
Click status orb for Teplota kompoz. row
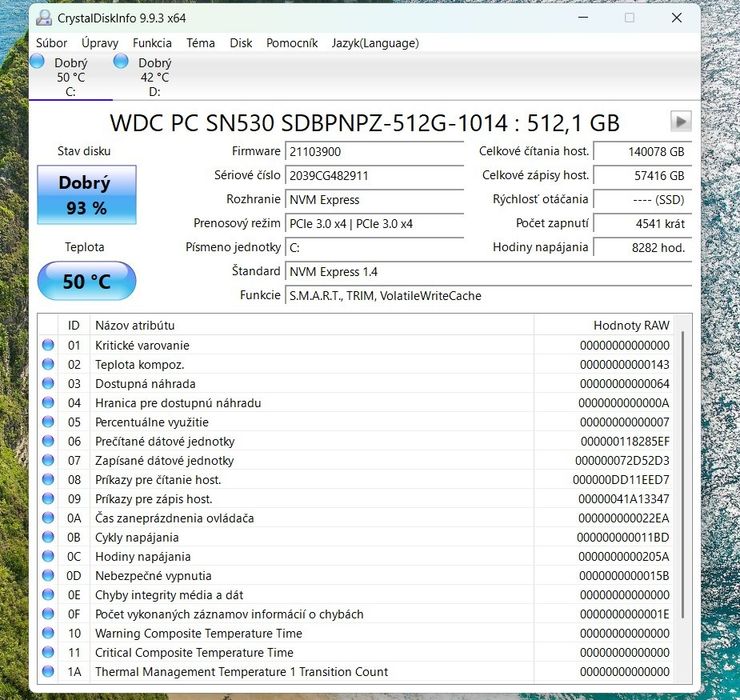pos(48,364)
